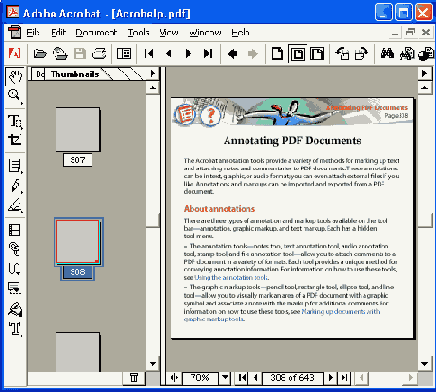Select the Hand tool
Image resolution: width=436 pixels, height=392 pixels.
click(15, 76)
